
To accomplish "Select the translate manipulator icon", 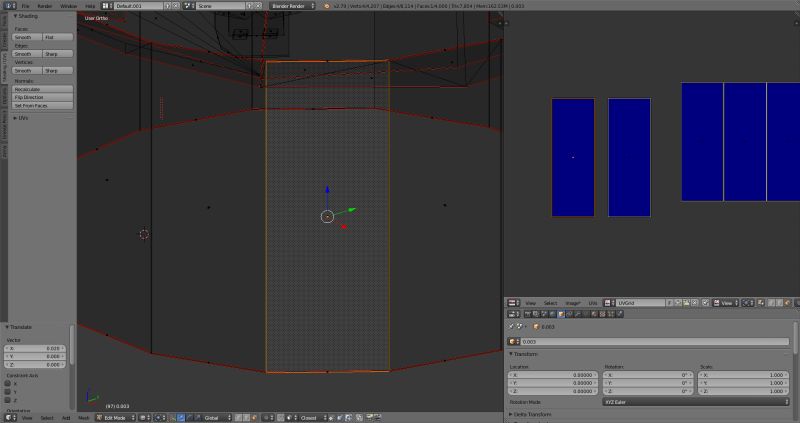I will (x=181, y=418).
